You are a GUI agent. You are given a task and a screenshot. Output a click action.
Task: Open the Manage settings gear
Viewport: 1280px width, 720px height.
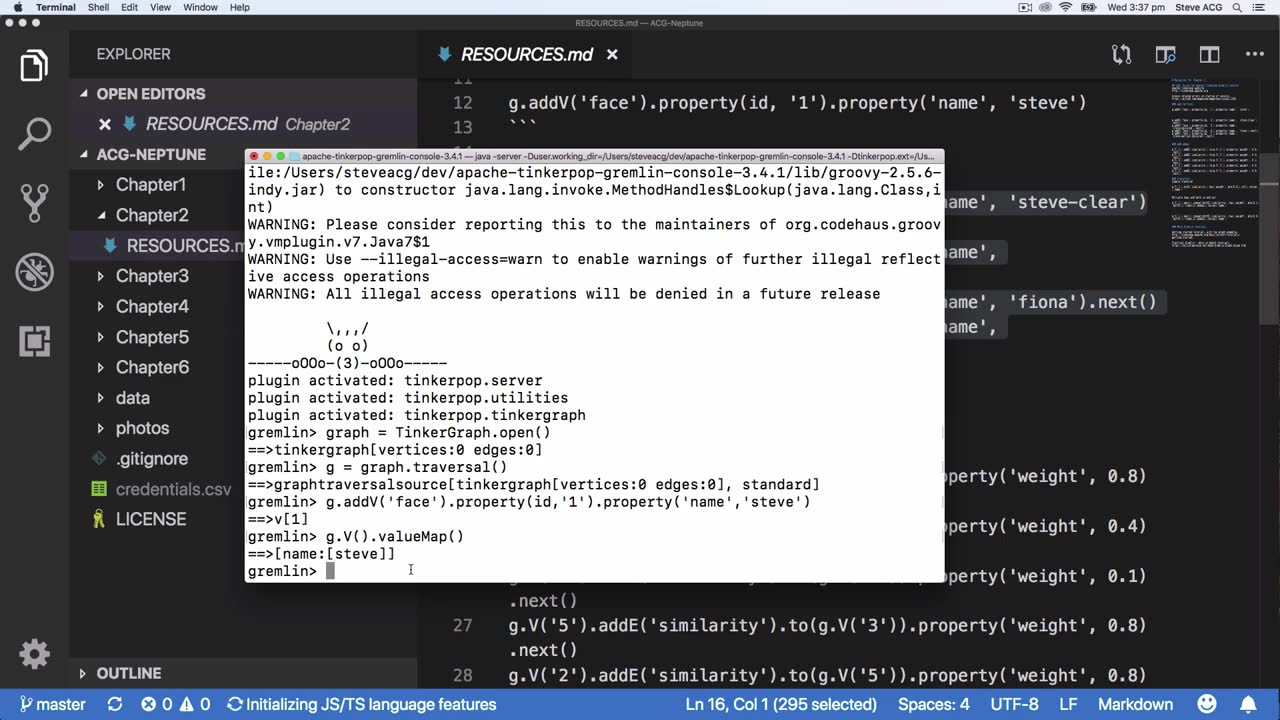34,654
